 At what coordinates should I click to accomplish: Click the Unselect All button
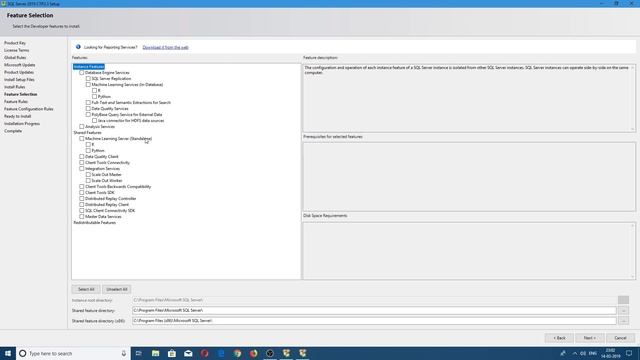tap(117, 289)
